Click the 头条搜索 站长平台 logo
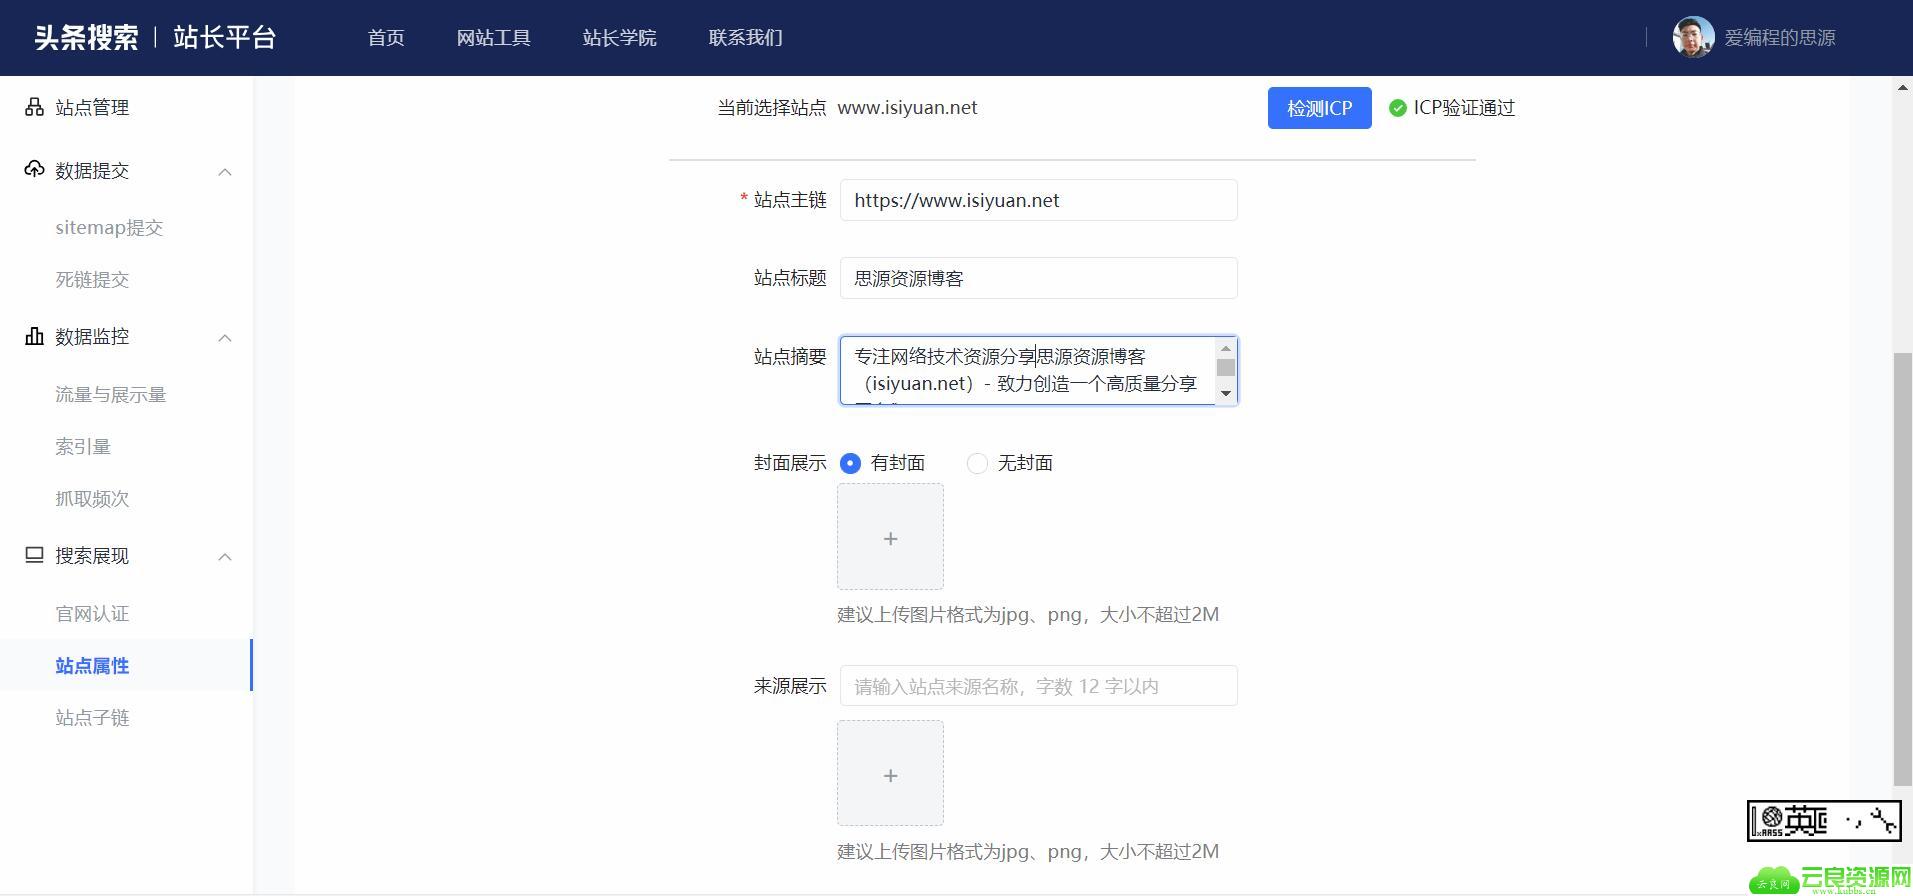The width and height of the screenshot is (1913, 896). coord(155,38)
